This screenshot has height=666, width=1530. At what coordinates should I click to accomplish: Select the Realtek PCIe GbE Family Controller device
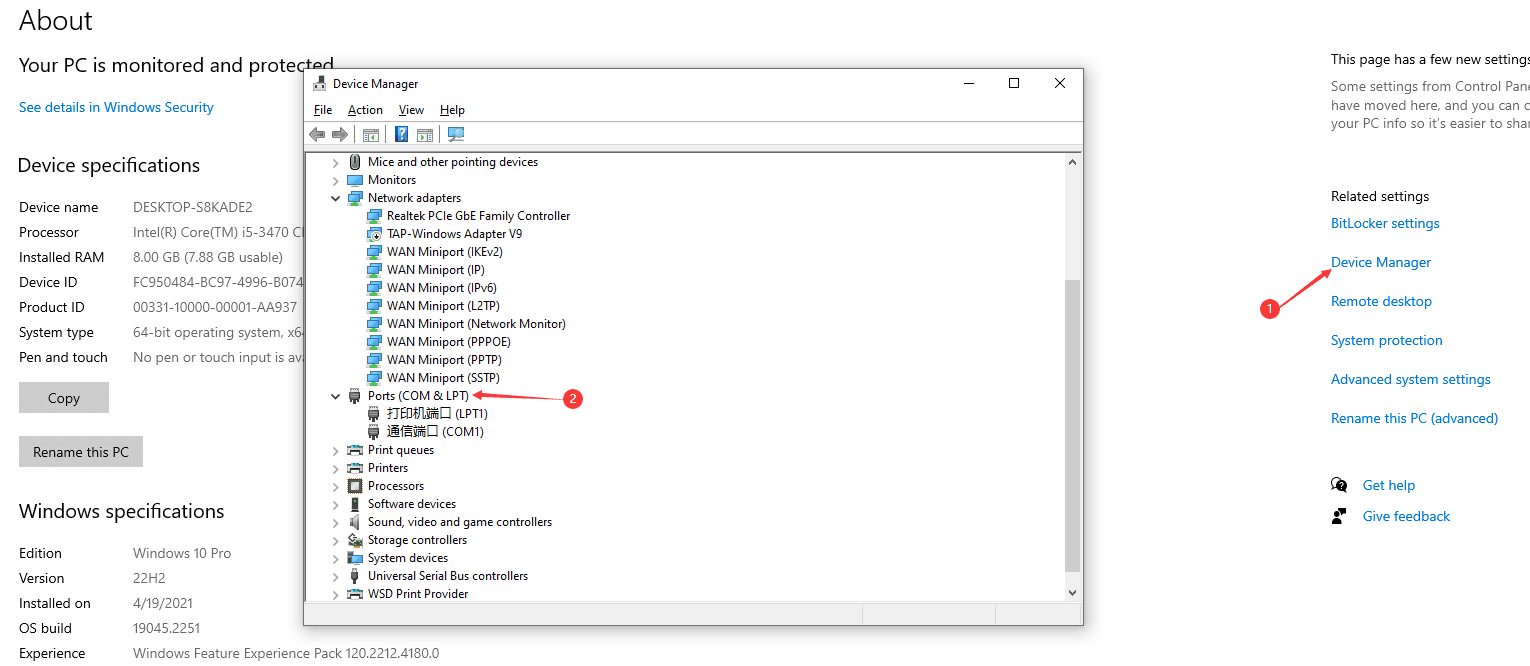(x=478, y=216)
